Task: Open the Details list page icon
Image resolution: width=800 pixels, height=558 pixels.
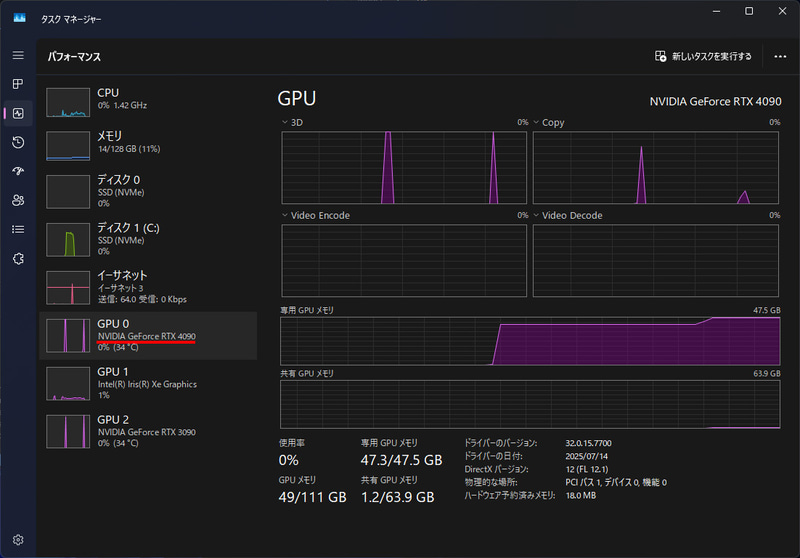Action: [18, 230]
